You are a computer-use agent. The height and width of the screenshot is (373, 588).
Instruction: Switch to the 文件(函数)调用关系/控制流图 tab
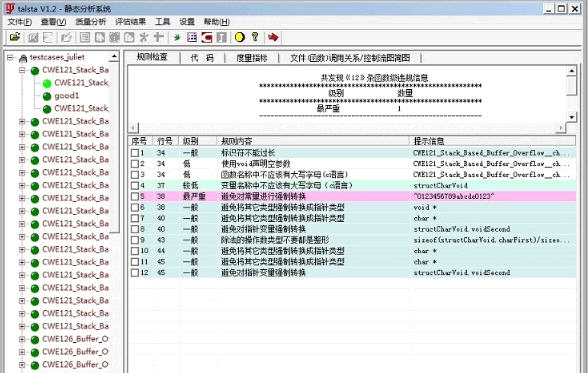[350, 58]
